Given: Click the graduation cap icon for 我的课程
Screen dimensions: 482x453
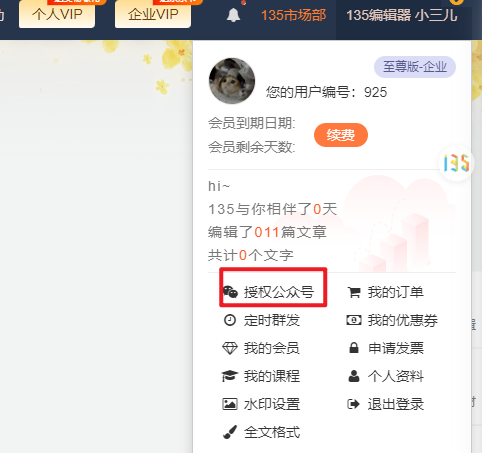Looking at the screenshot, I should 230,376.
